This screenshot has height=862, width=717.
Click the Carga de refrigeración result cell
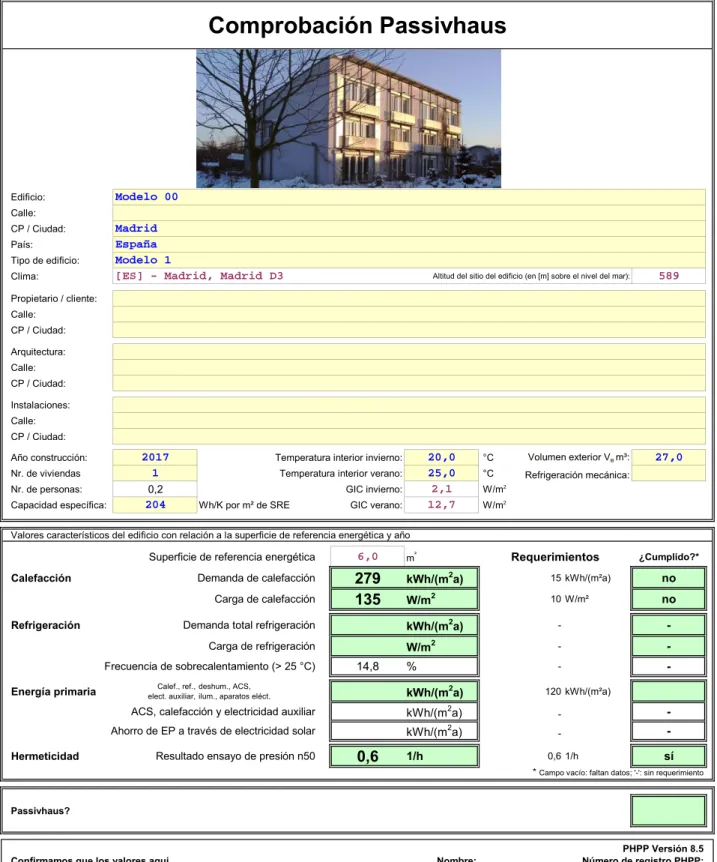[404, 646]
